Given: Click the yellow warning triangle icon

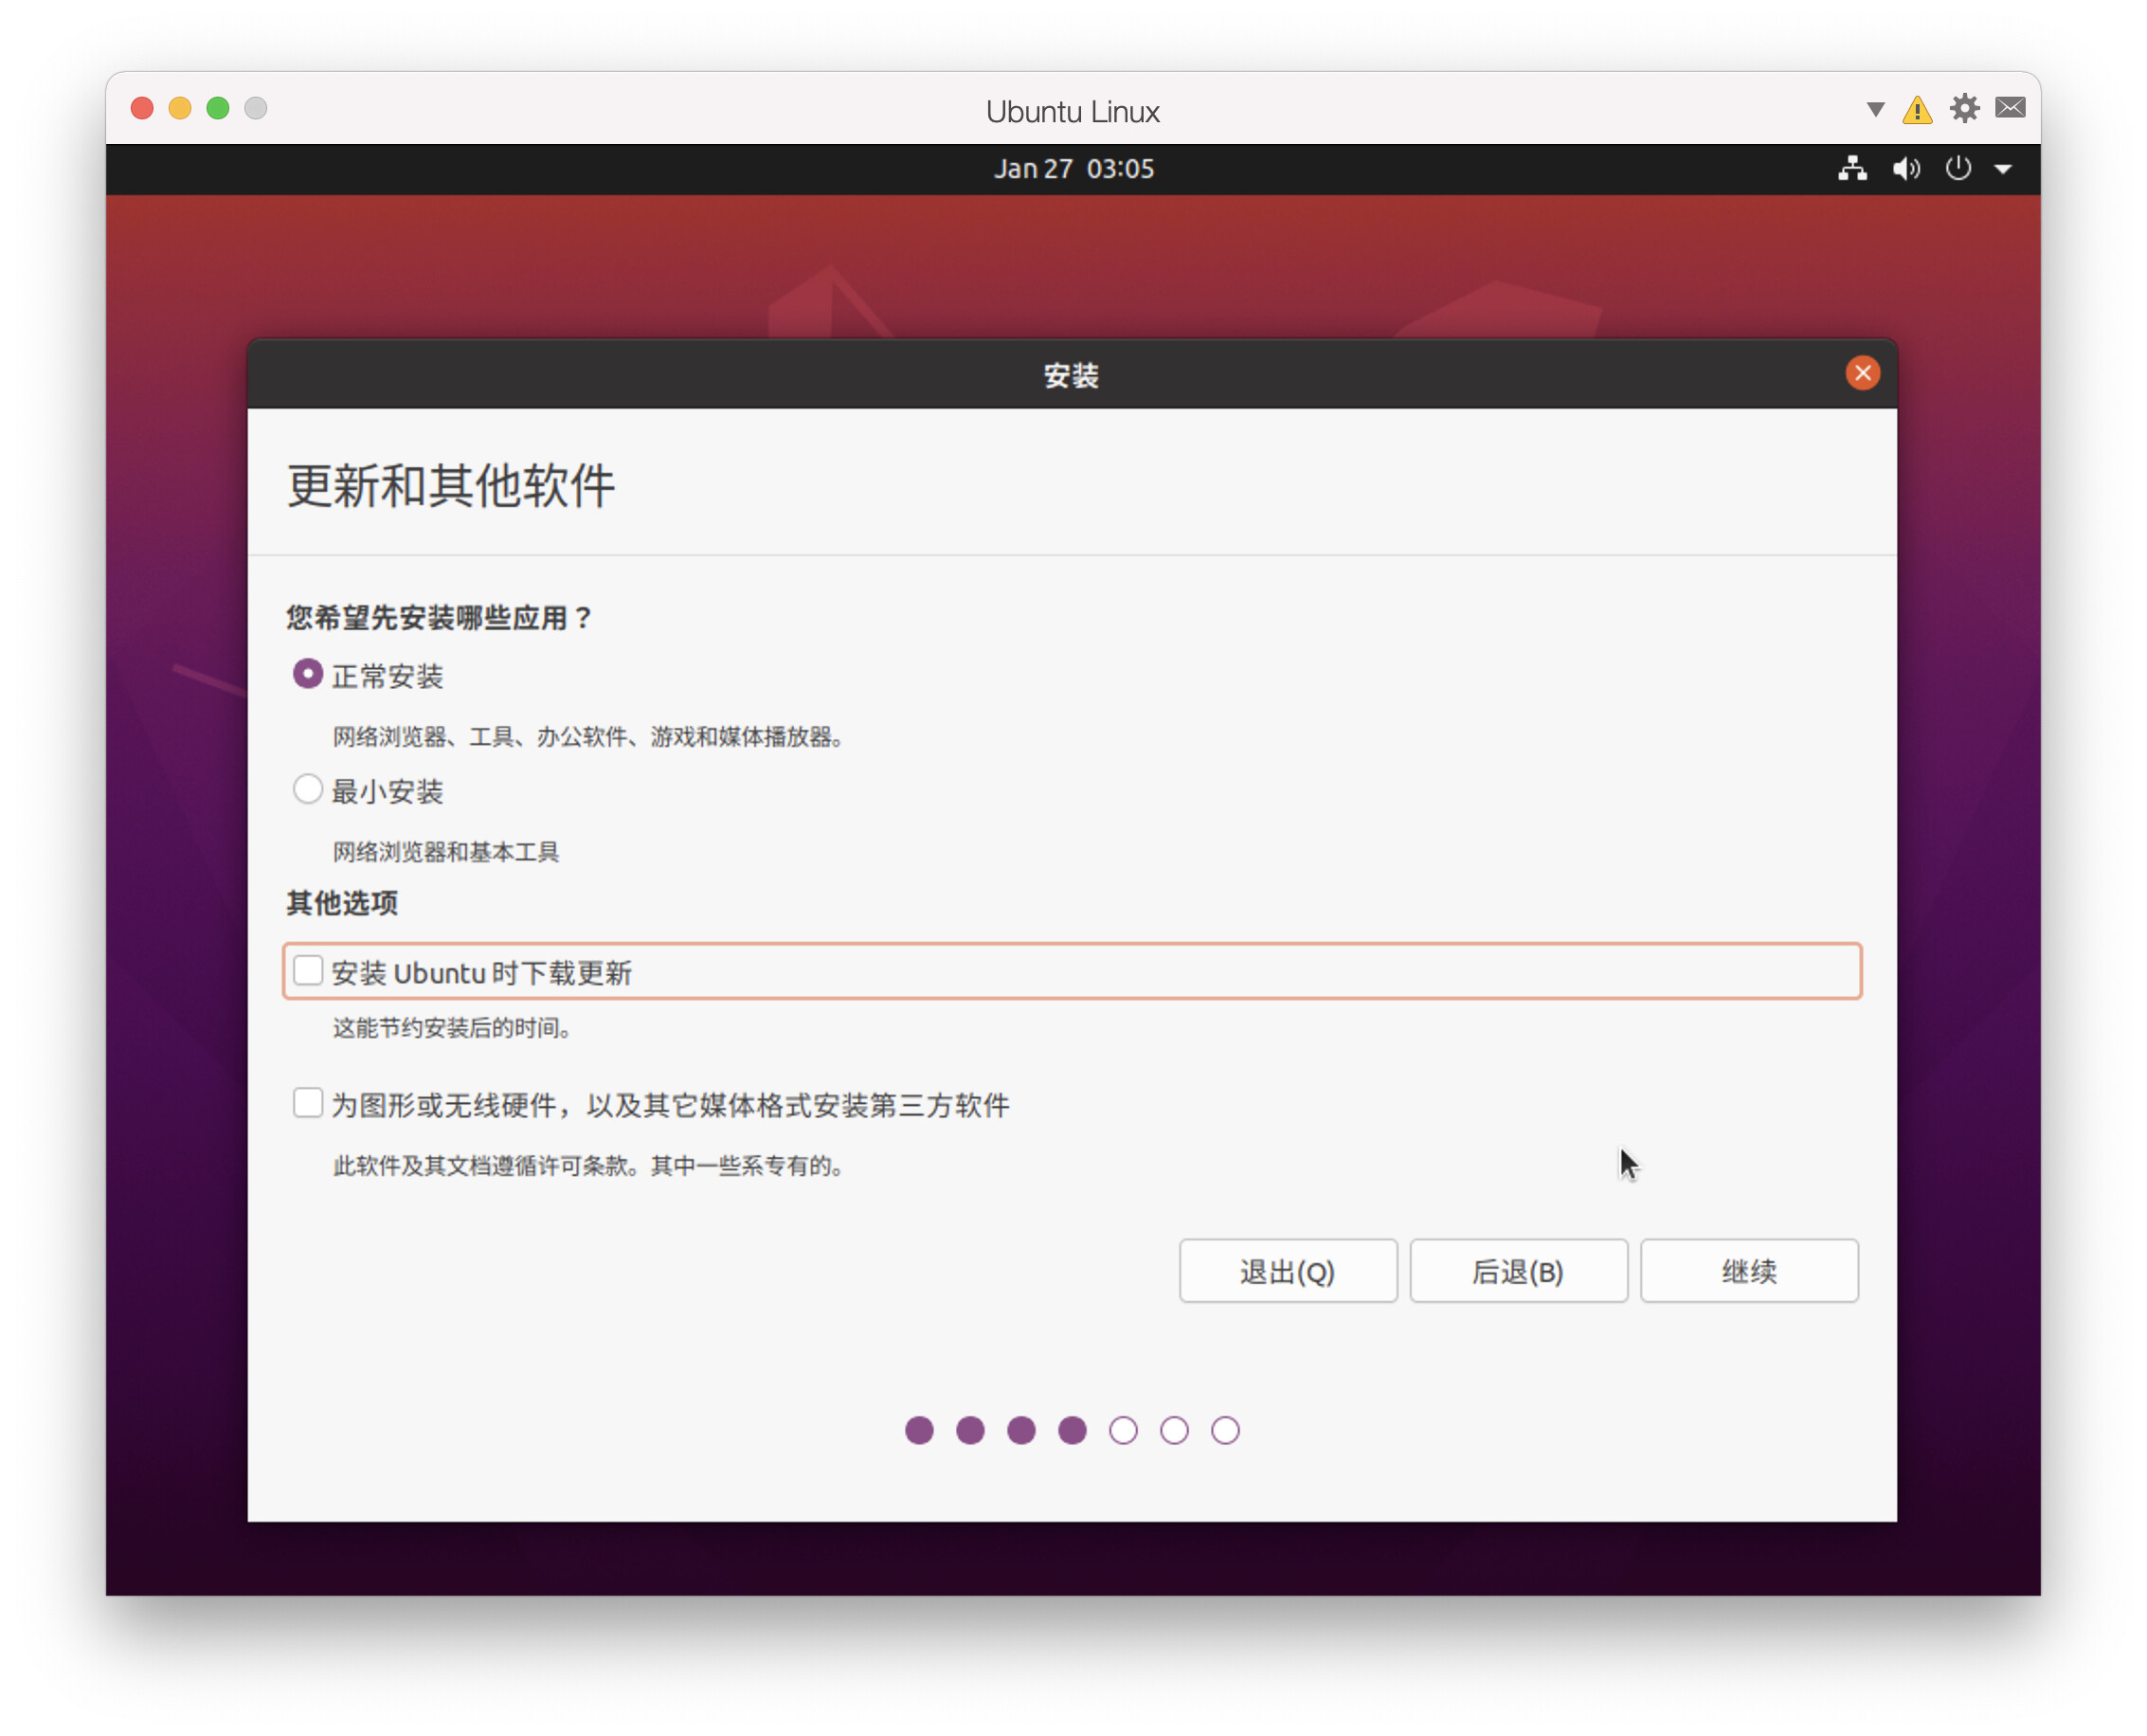Looking at the screenshot, I should pos(1917,109).
